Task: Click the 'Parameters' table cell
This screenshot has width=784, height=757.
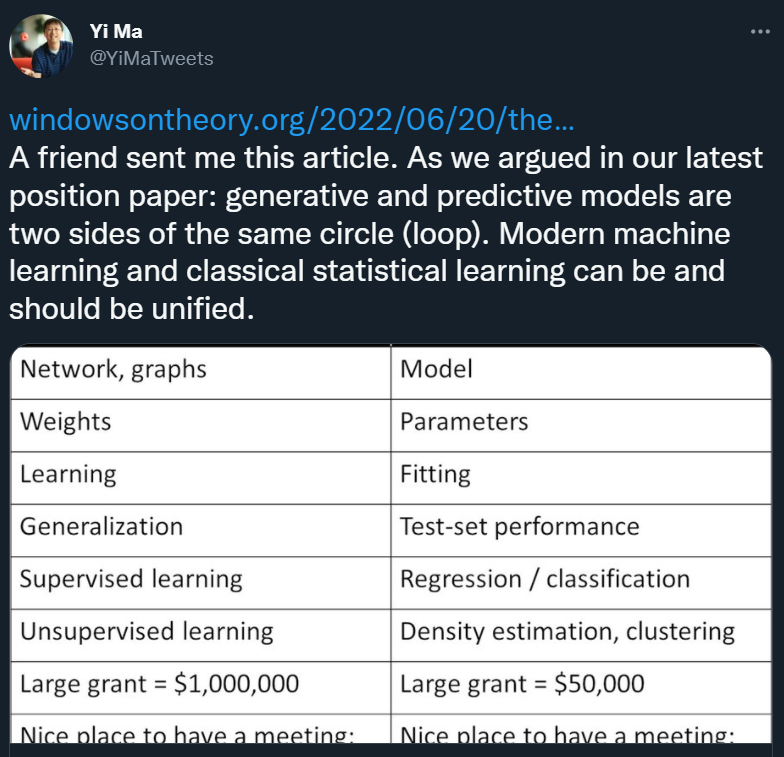Action: point(581,426)
